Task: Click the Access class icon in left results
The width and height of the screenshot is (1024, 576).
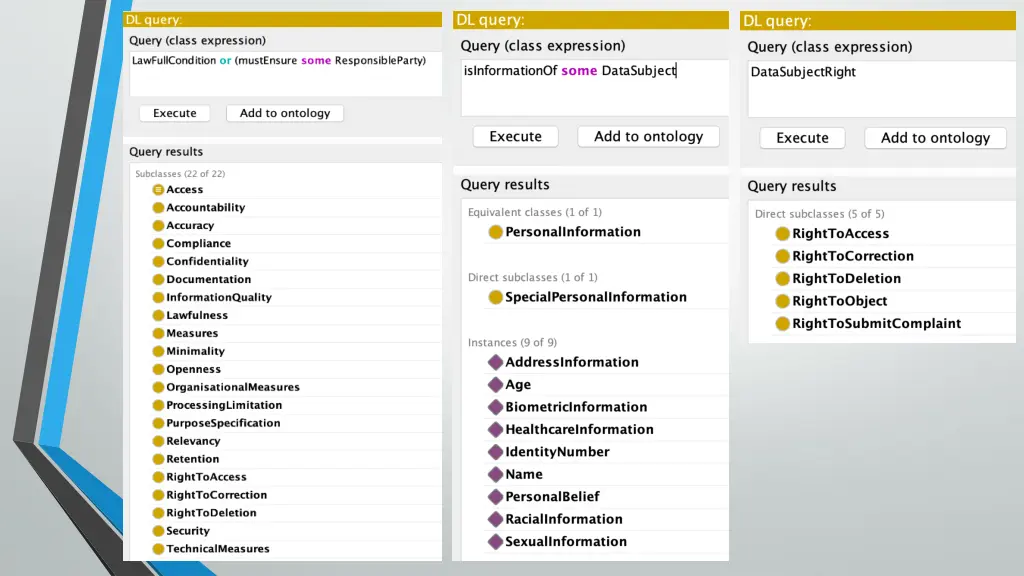Action: (x=158, y=189)
